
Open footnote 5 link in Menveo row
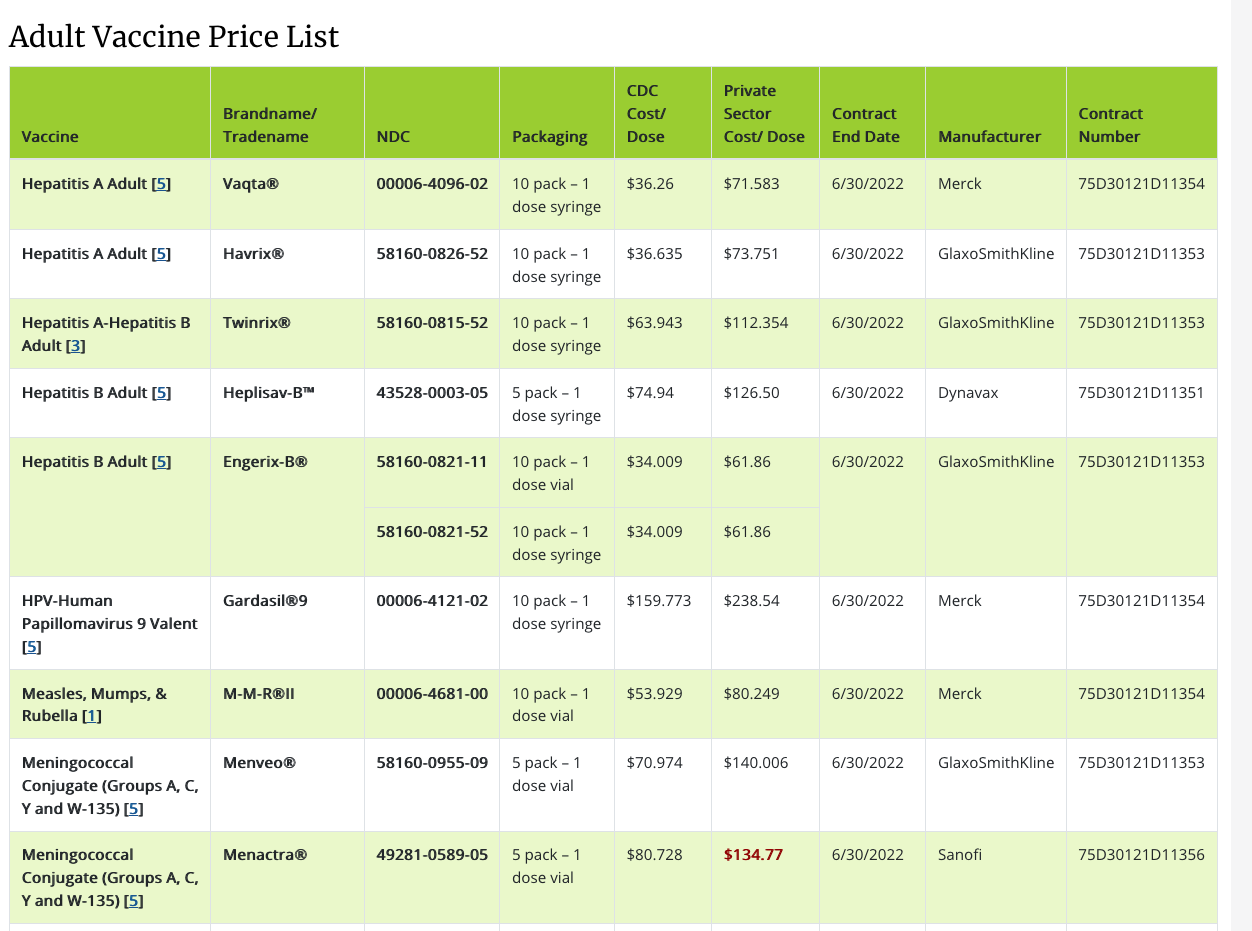pos(133,809)
